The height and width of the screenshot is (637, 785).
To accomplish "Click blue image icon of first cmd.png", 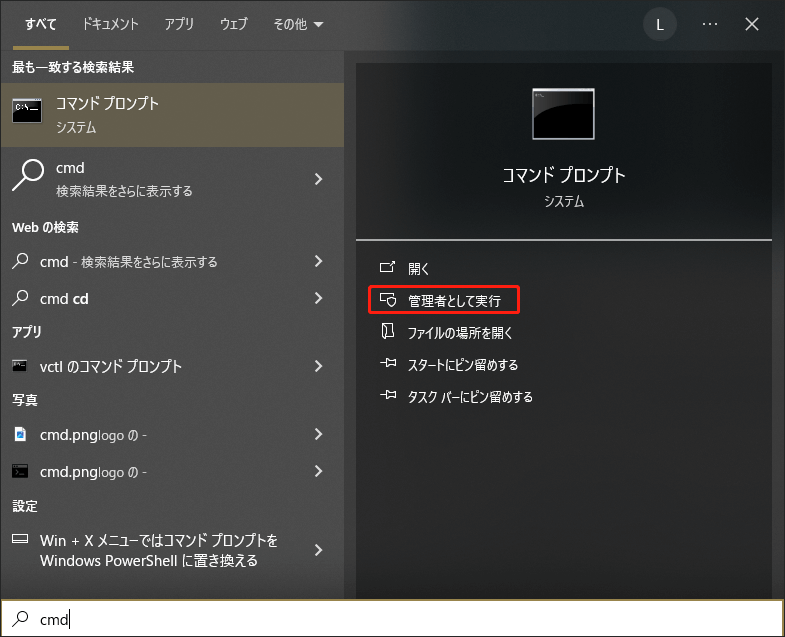I will 20,434.
